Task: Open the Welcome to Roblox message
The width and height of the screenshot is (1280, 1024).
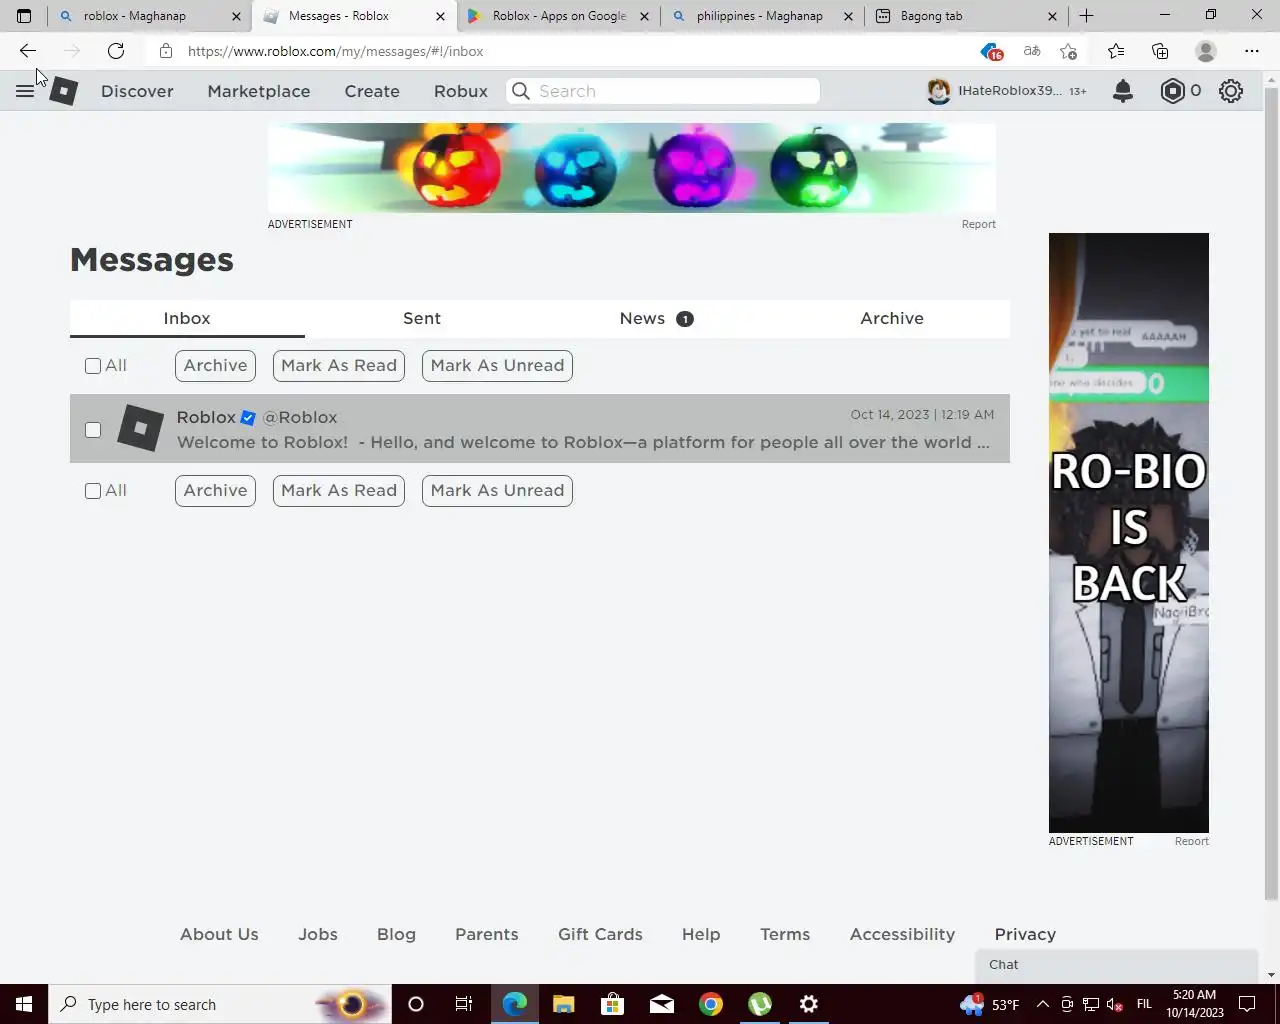Action: [x=540, y=428]
